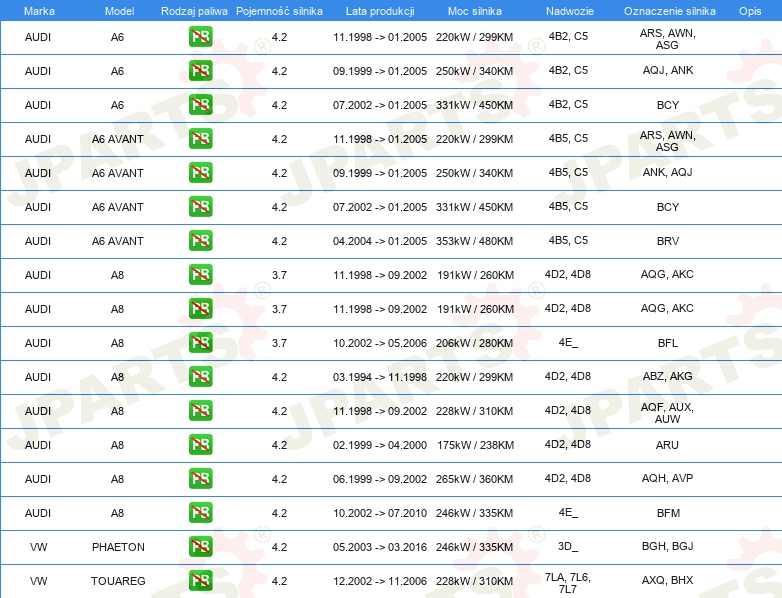Click the VW brand cell in the PHAETON row

tap(38, 547)
